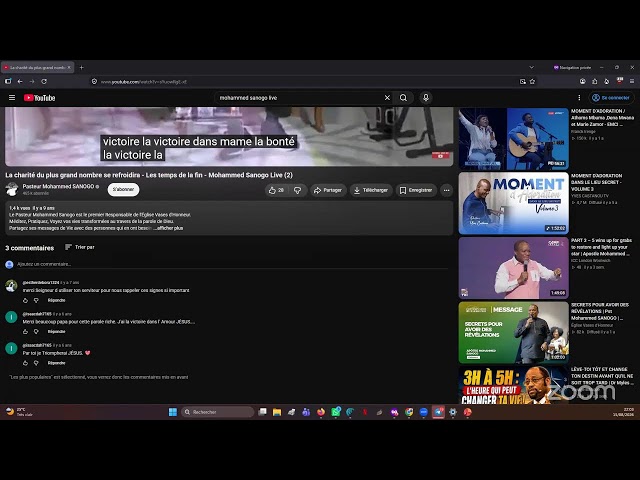Open Firefox from the taskbar

coord(321,412)
